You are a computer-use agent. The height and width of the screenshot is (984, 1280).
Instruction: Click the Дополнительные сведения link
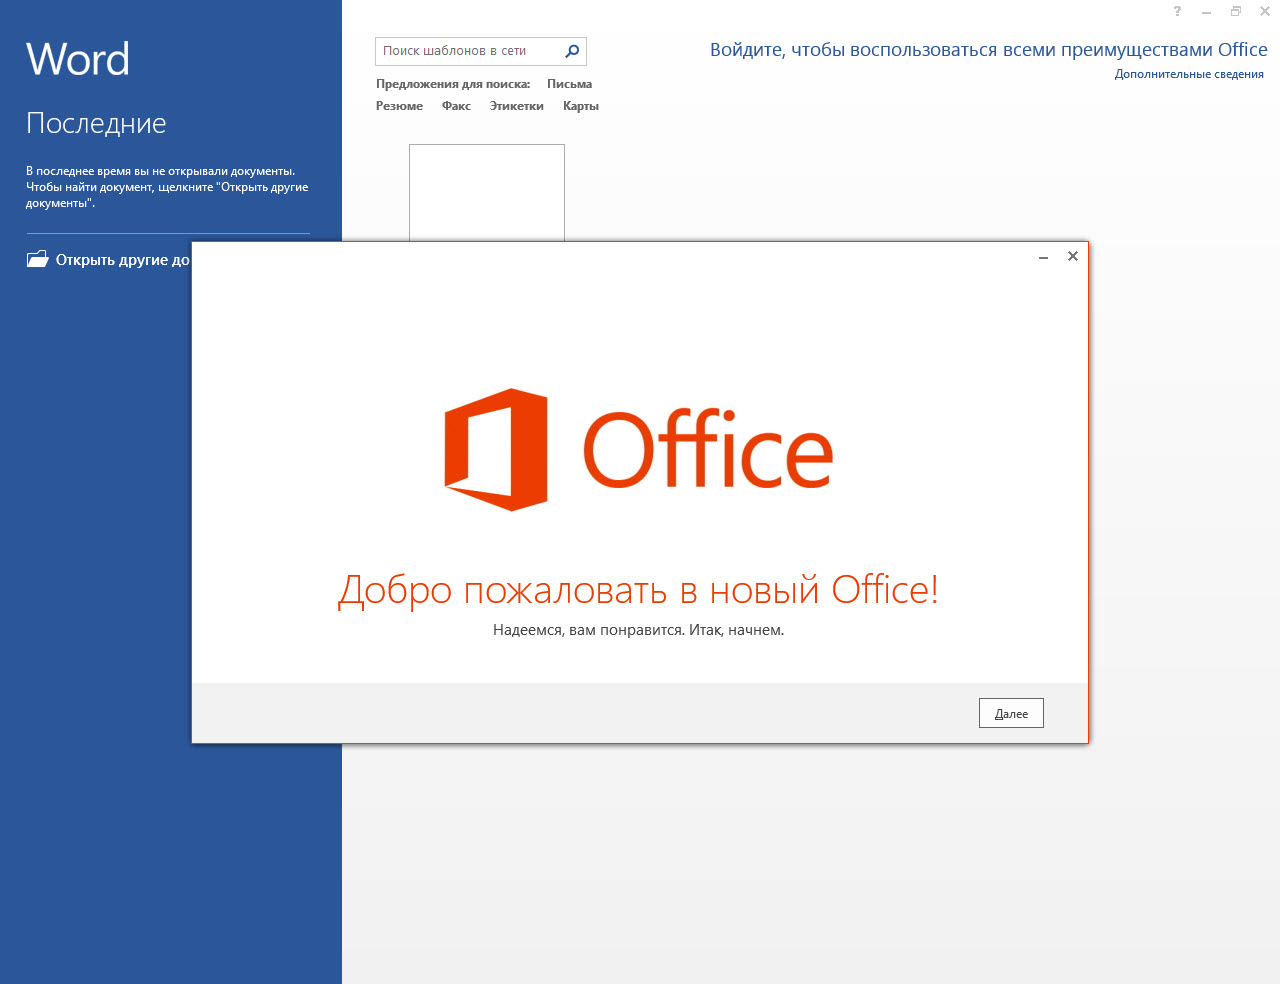click(x=1189, y=74)
